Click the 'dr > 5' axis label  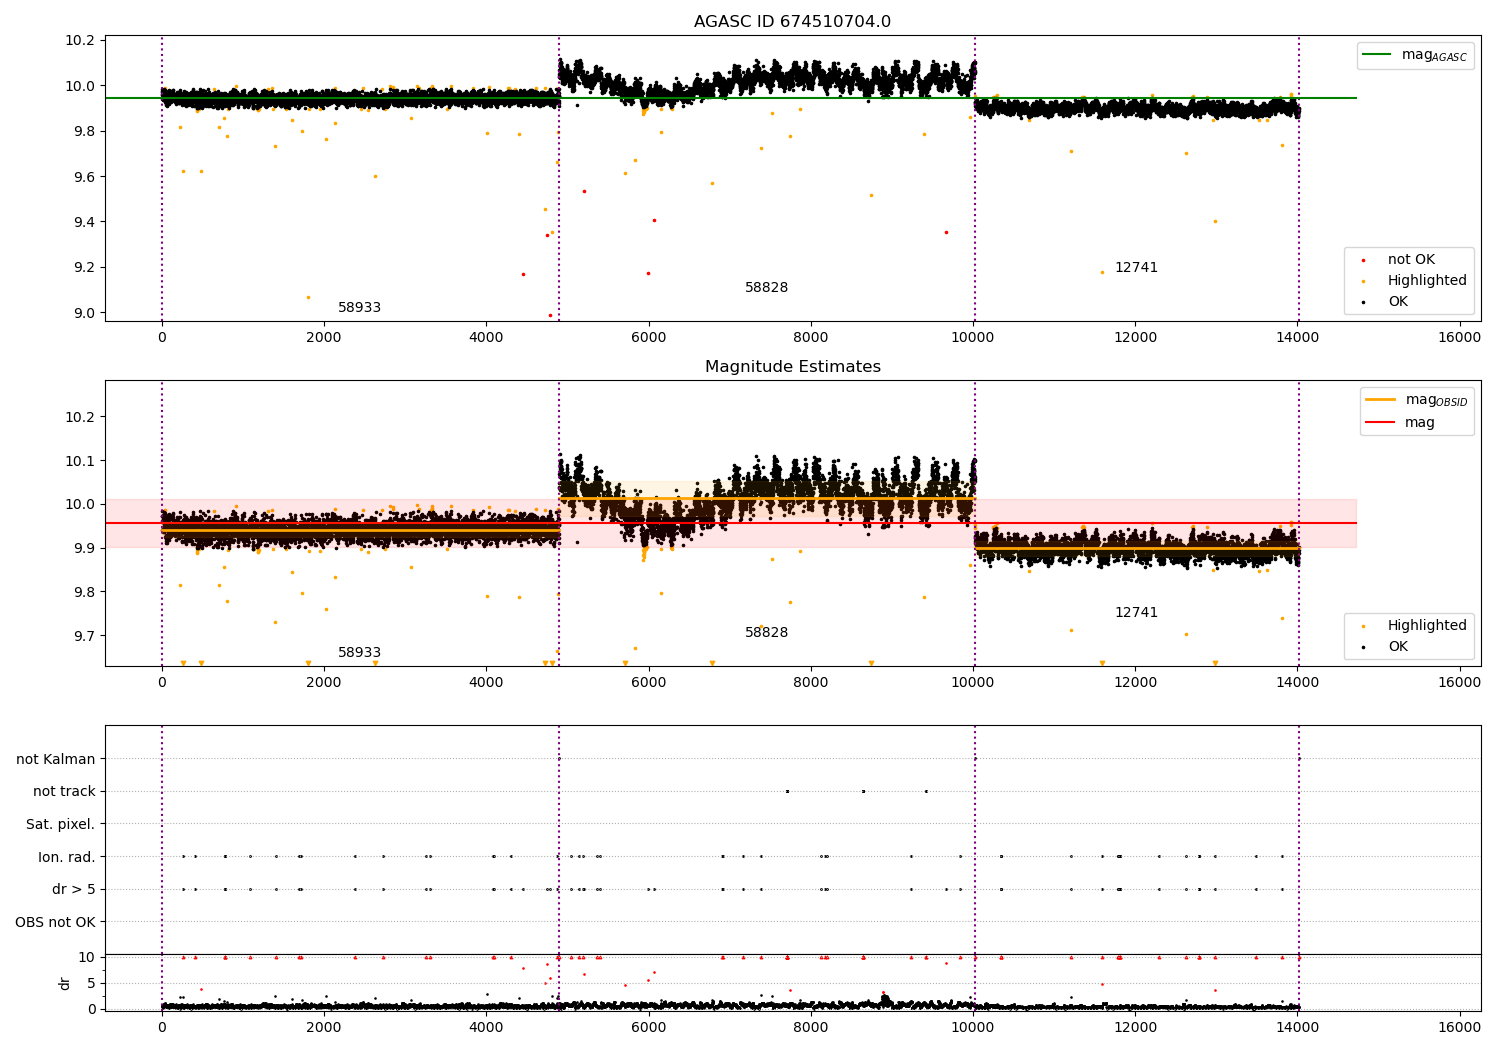pos(74,890)
